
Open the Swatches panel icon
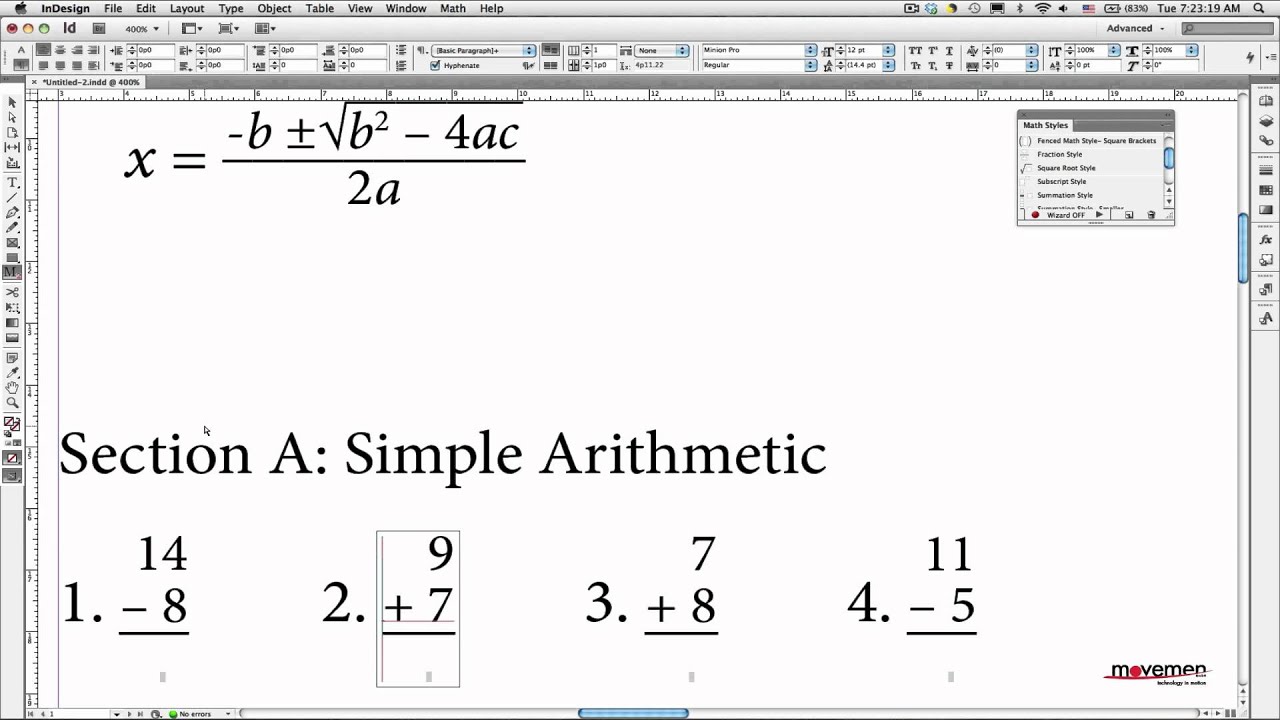click(1266, 190)
